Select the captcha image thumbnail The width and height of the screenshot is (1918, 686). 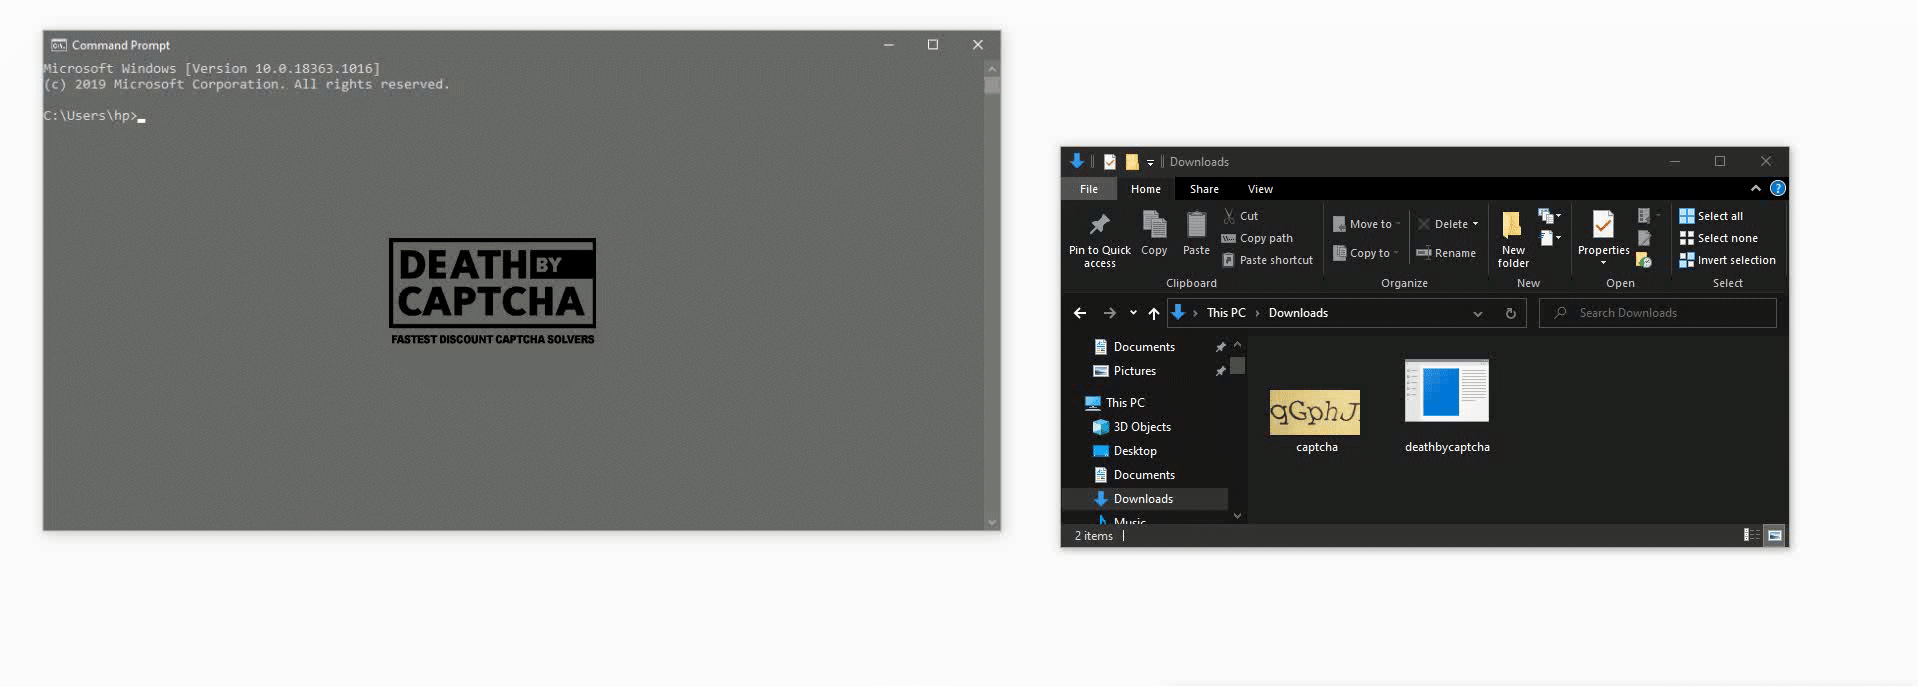point(1315,412)
